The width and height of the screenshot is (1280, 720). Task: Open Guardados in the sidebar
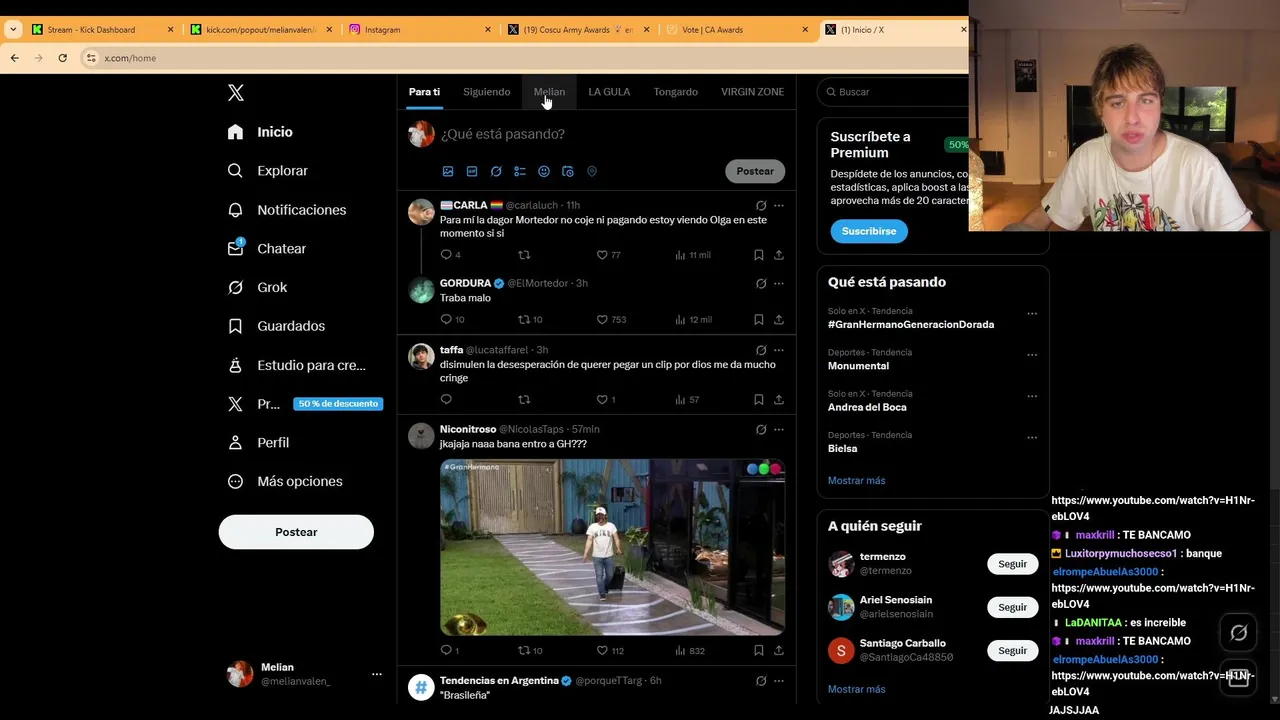pos(276,326)
